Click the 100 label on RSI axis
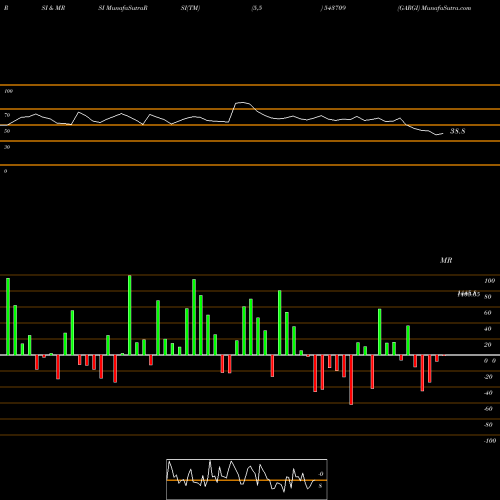 pyautogui.click(x=8, y=91)
